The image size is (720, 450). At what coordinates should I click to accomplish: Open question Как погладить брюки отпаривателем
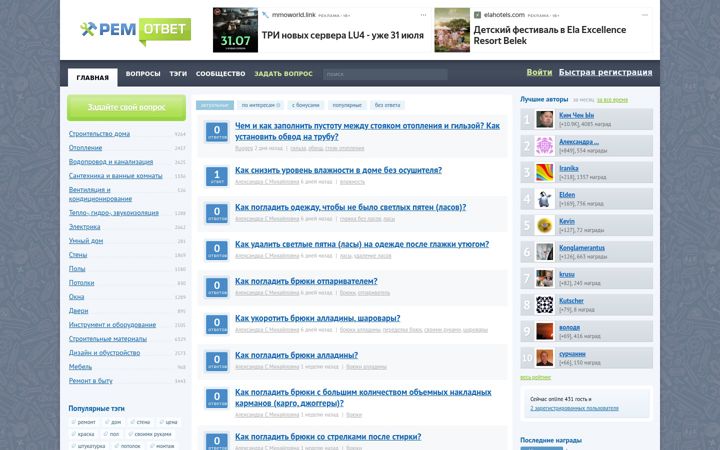pyautogui.click(x=306, y=281)
